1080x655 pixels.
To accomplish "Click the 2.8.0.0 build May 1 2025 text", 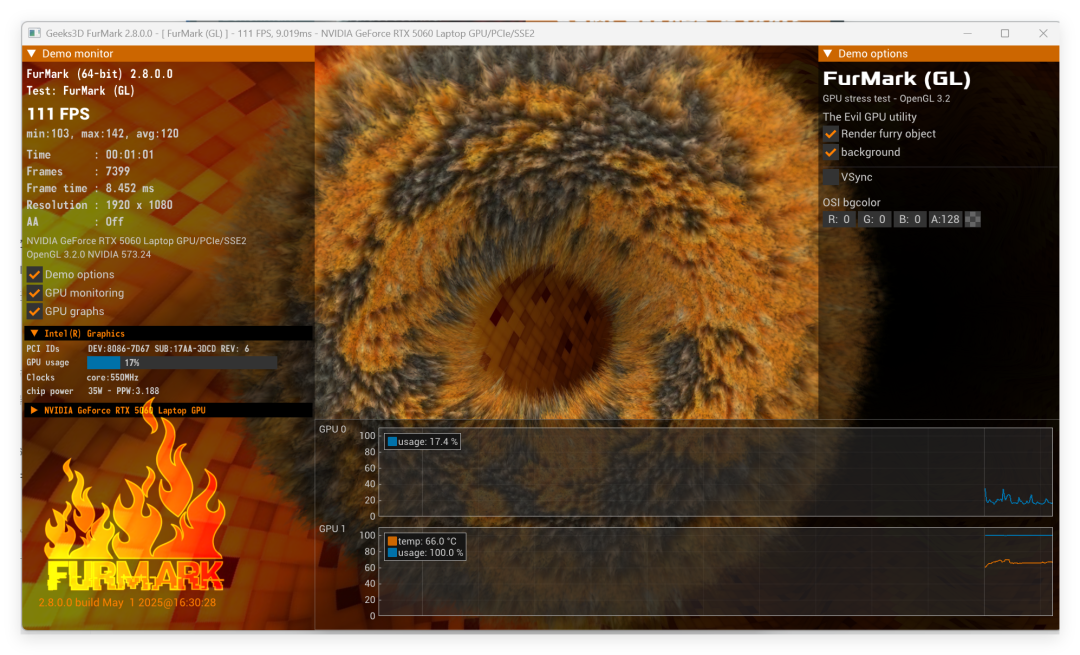I will tap(127, 603).
